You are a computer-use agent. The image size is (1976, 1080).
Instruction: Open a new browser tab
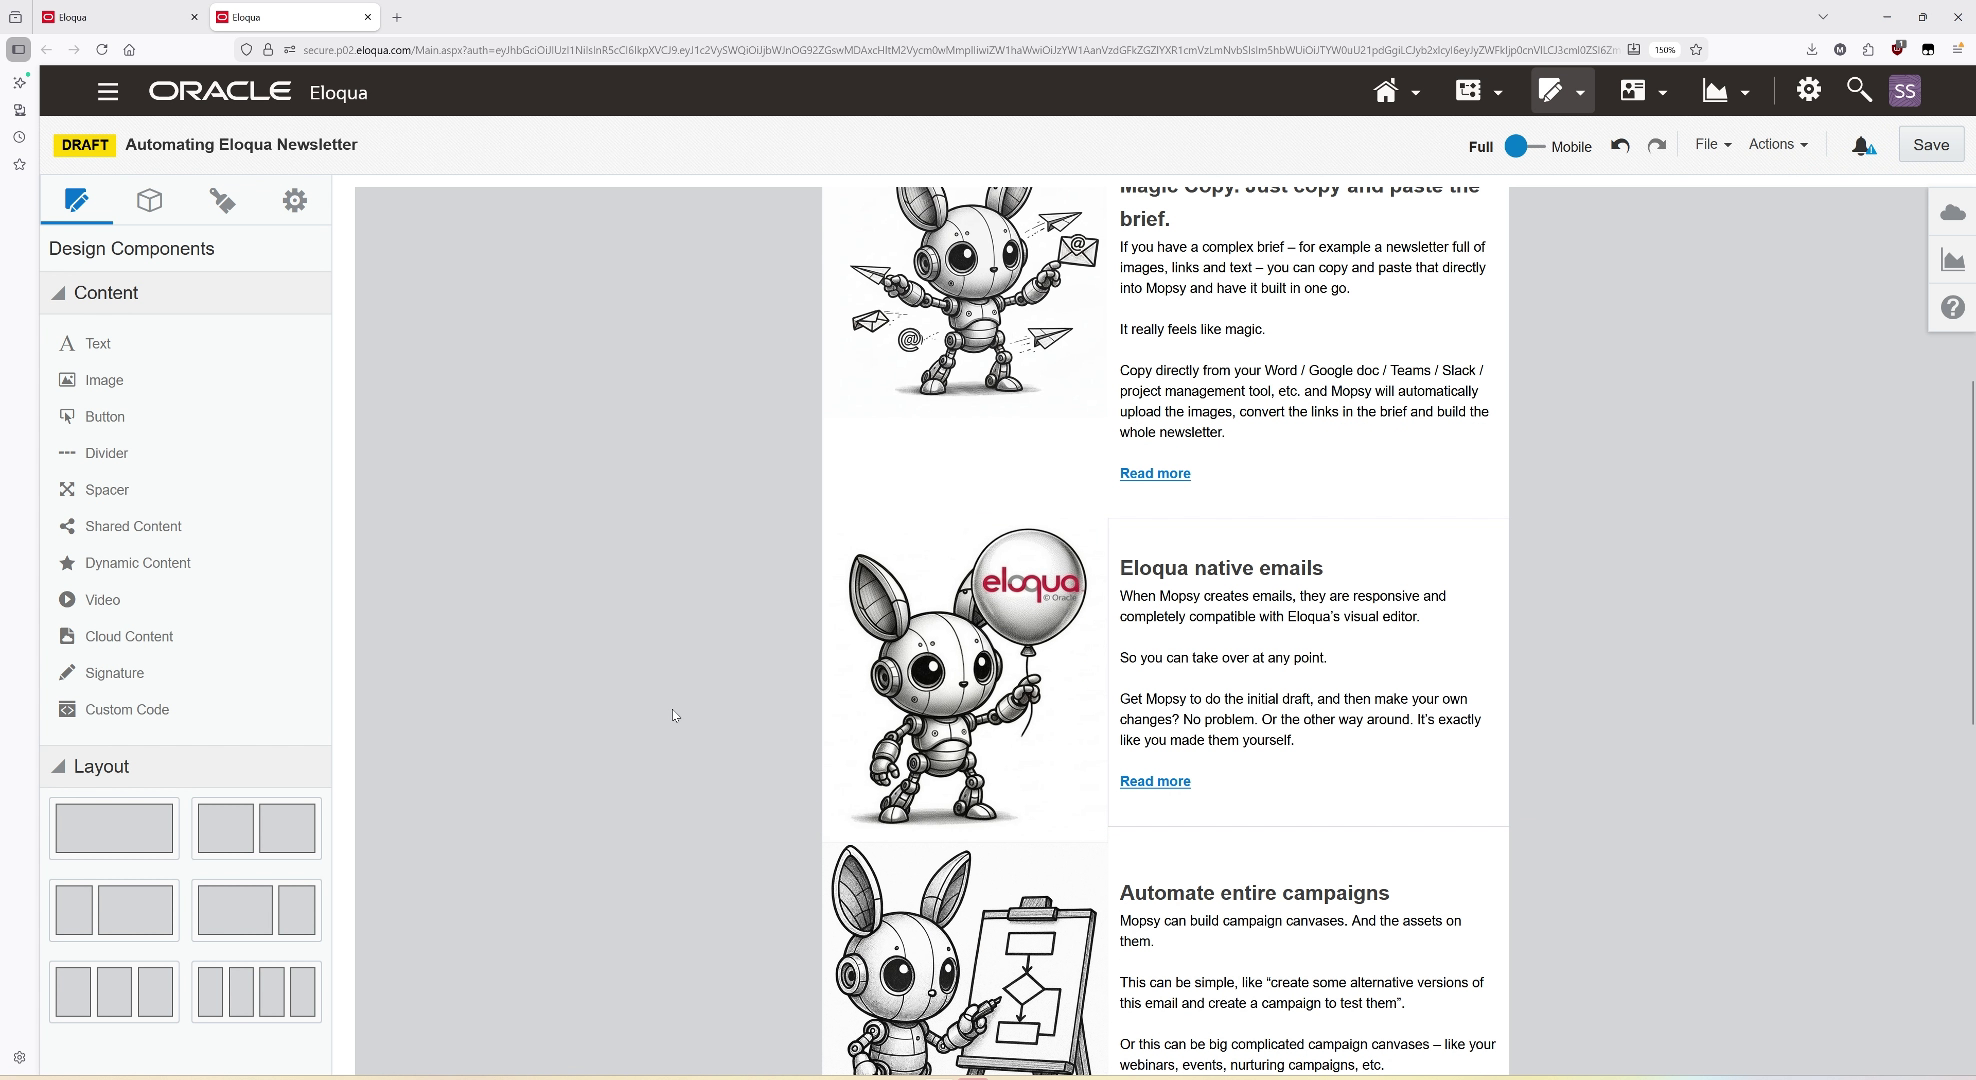[397, 17]
